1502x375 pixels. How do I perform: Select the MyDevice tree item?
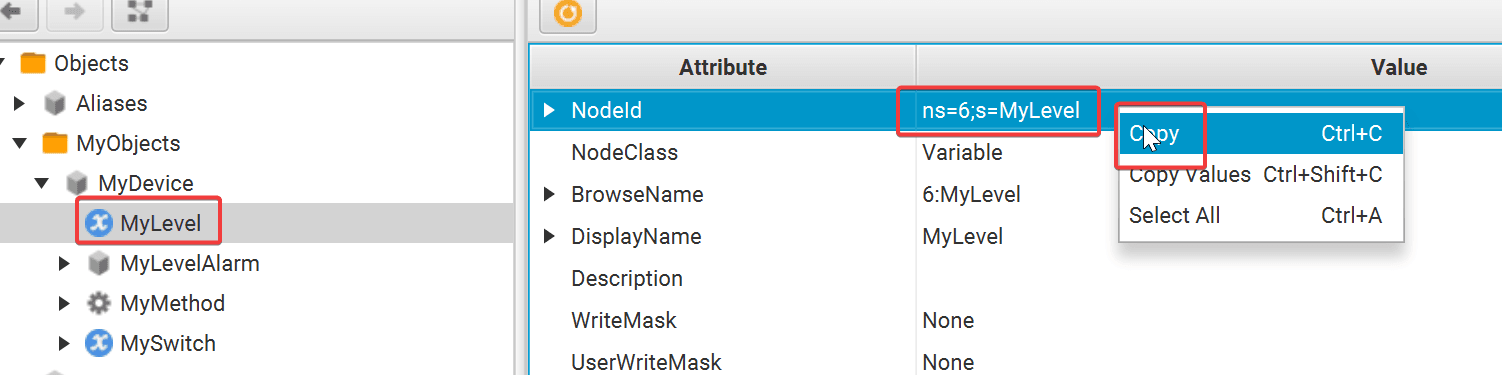coord(145,184)
